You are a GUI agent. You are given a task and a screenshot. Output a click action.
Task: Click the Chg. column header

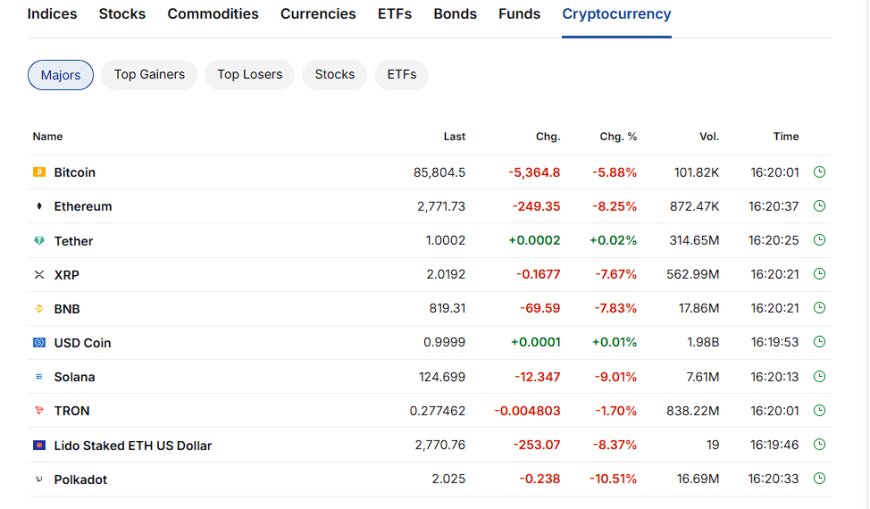[548, 137]
